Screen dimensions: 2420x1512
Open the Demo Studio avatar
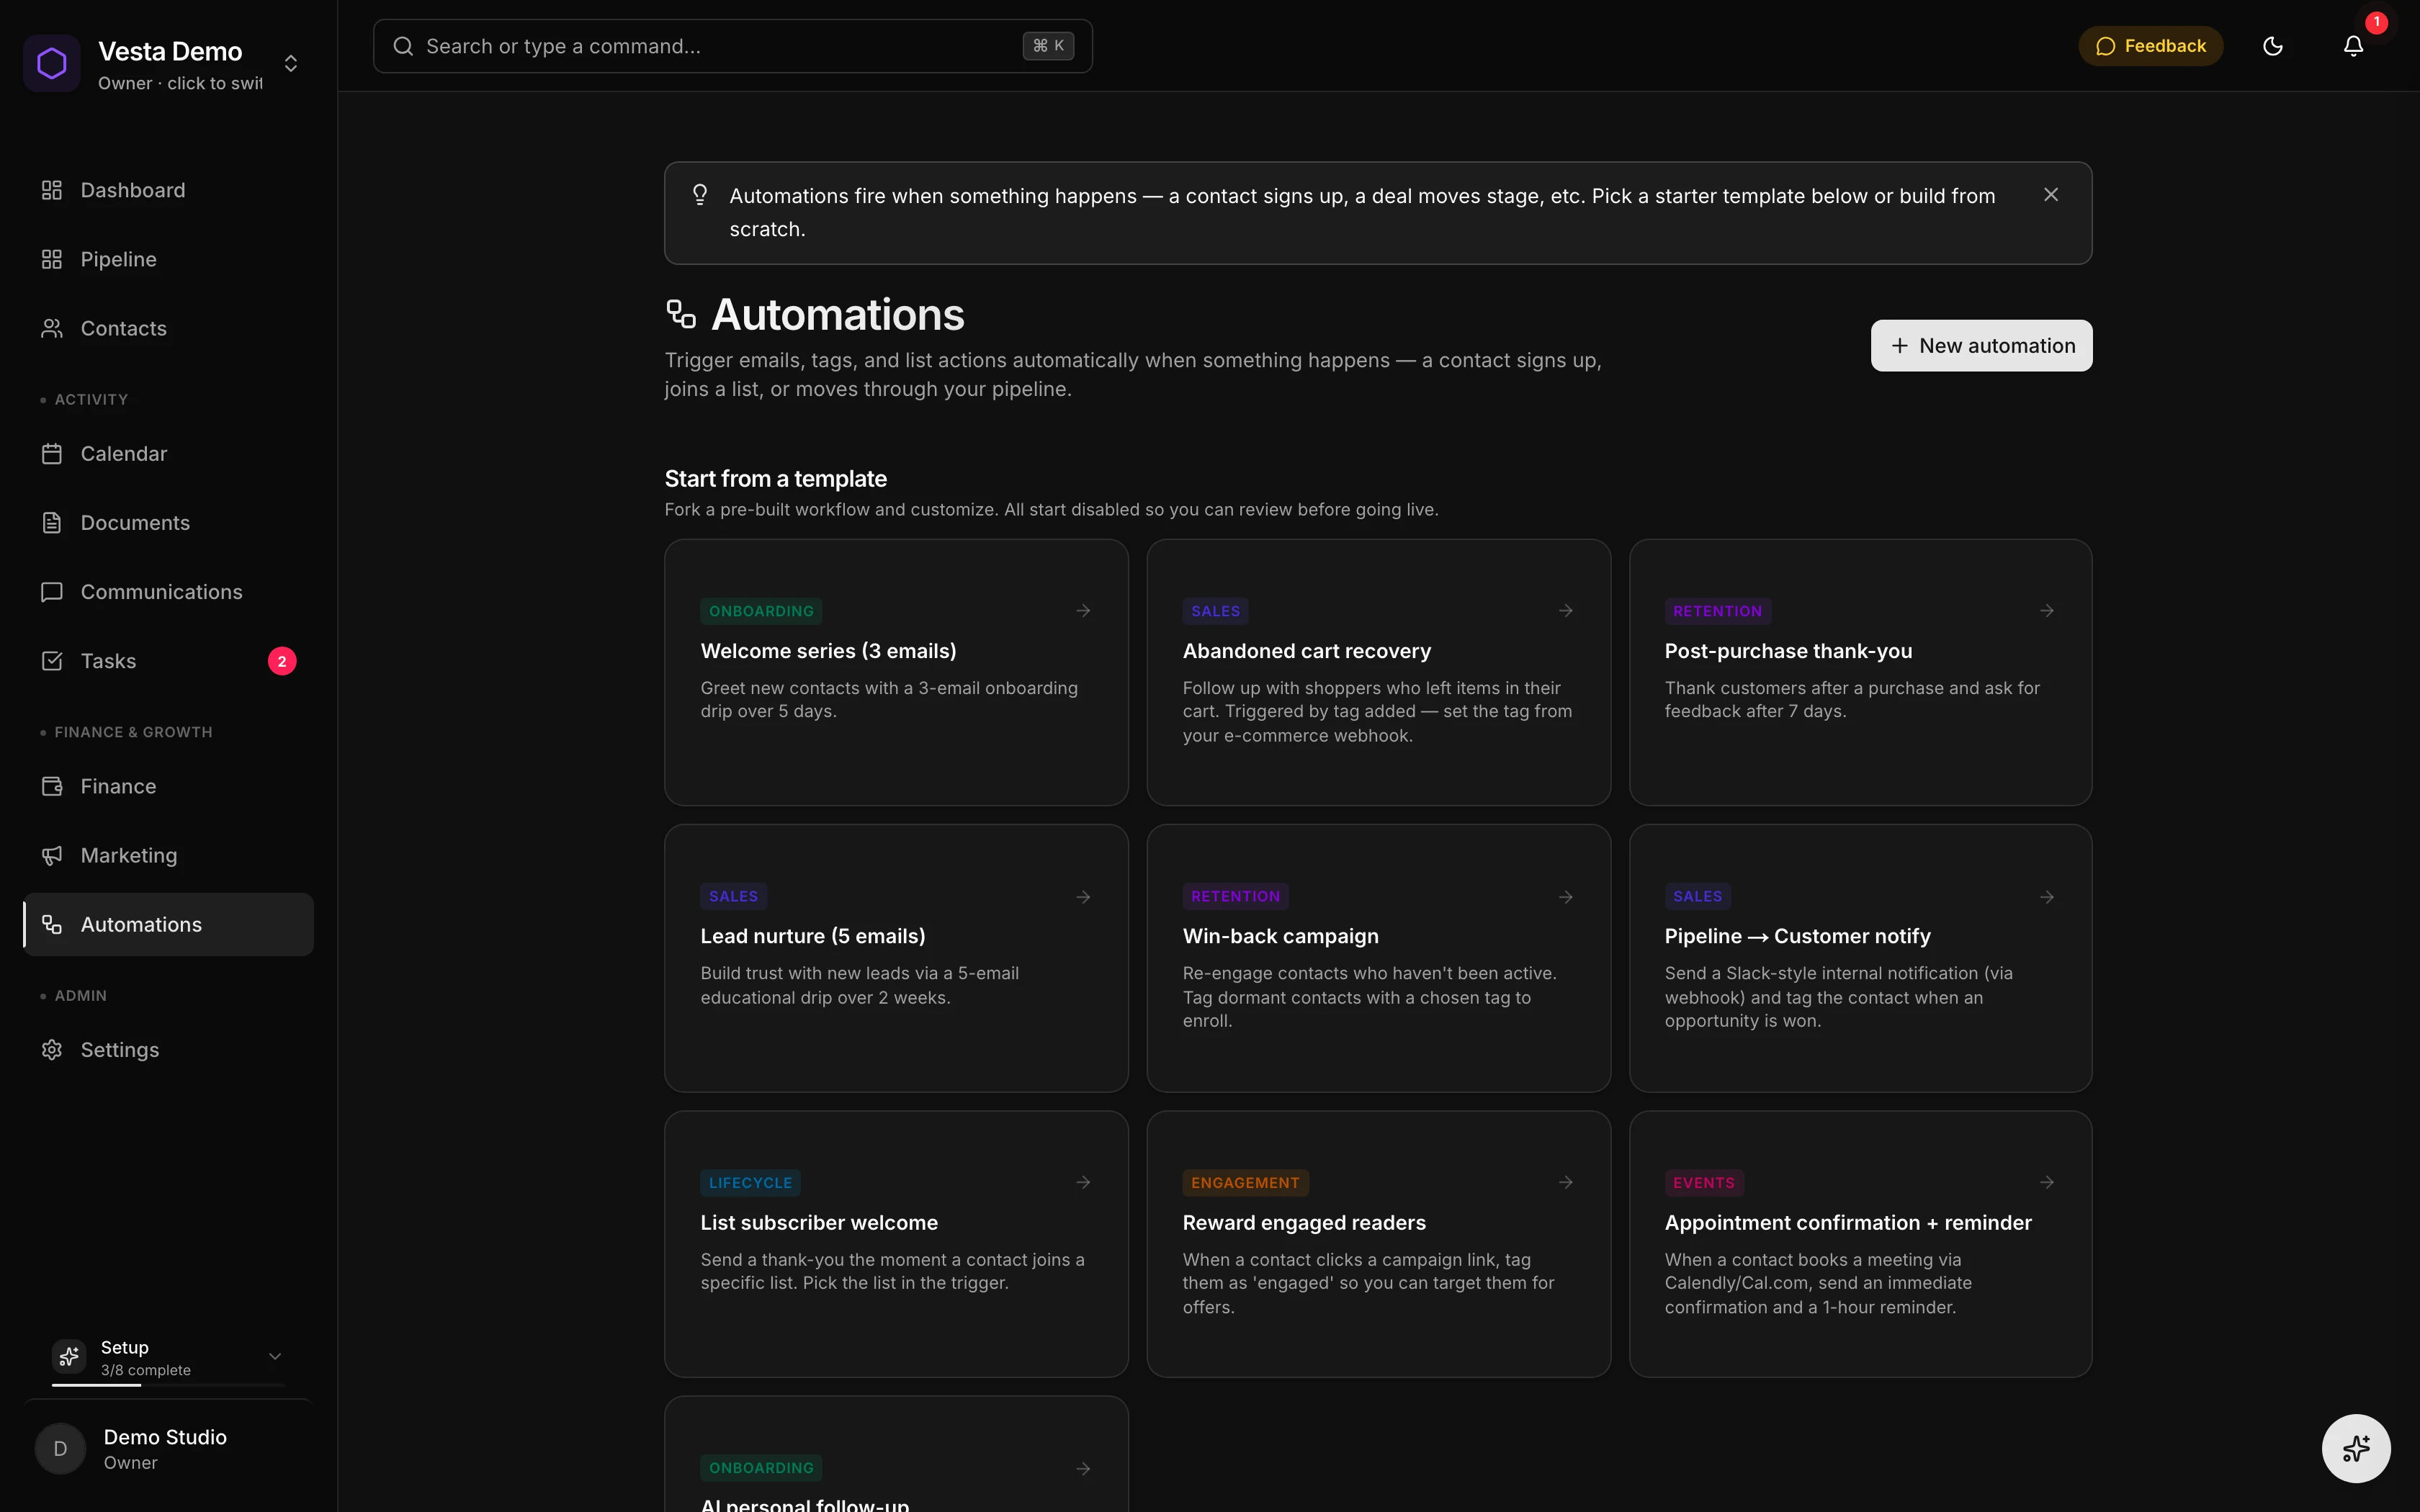[x=60, y=1448]
